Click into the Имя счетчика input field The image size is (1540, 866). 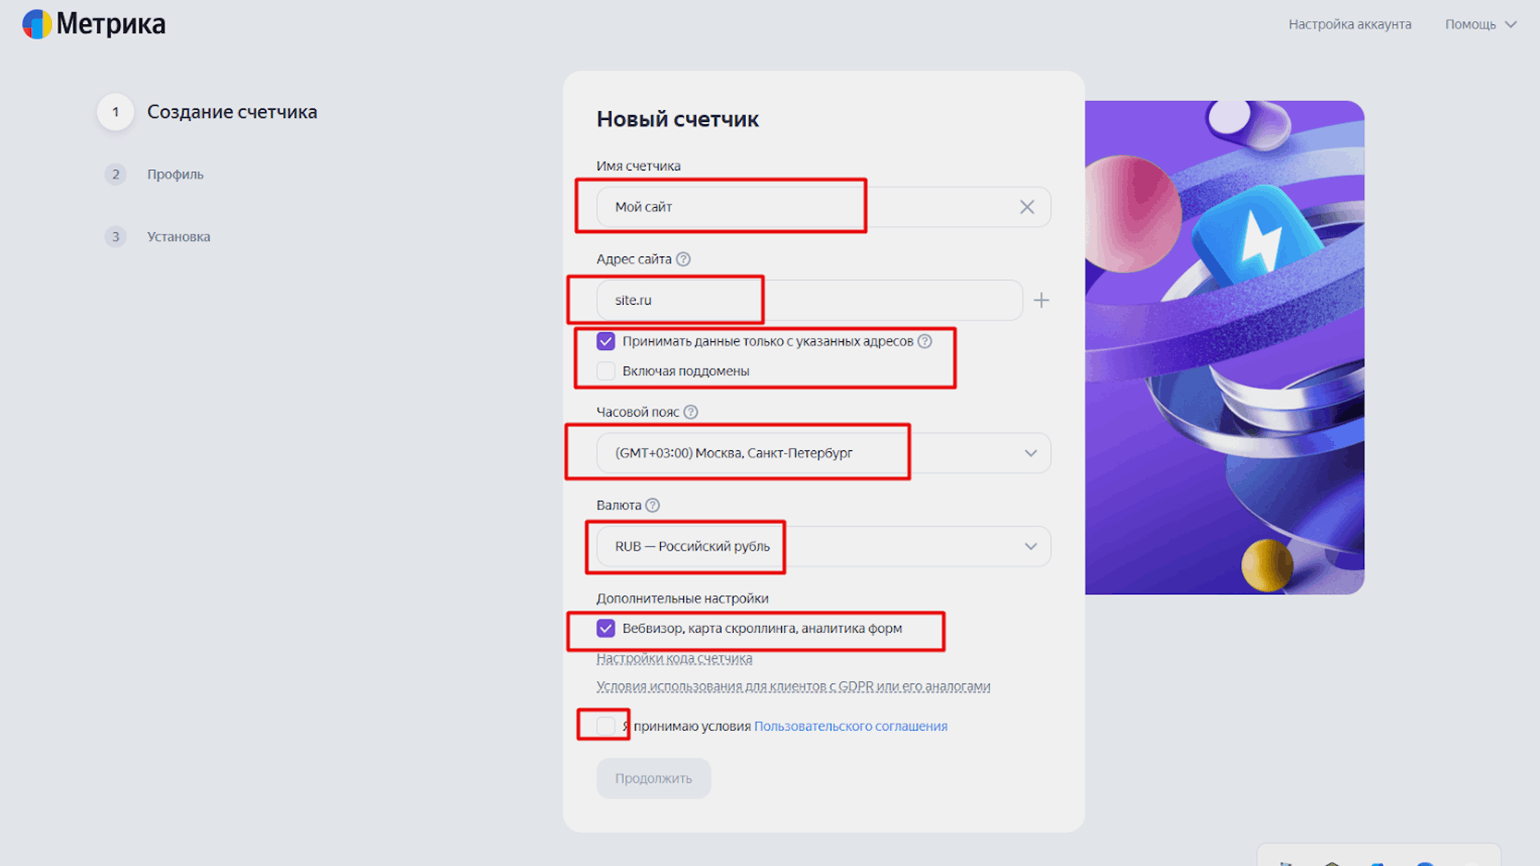(x=800, y=207)
